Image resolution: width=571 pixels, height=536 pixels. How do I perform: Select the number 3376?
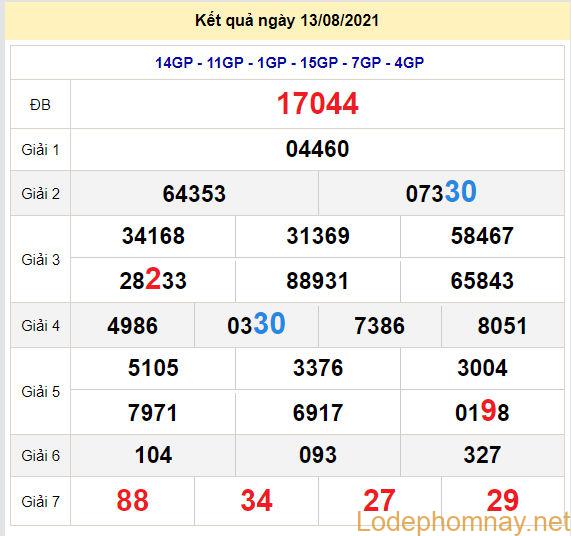tap(318, 367)
